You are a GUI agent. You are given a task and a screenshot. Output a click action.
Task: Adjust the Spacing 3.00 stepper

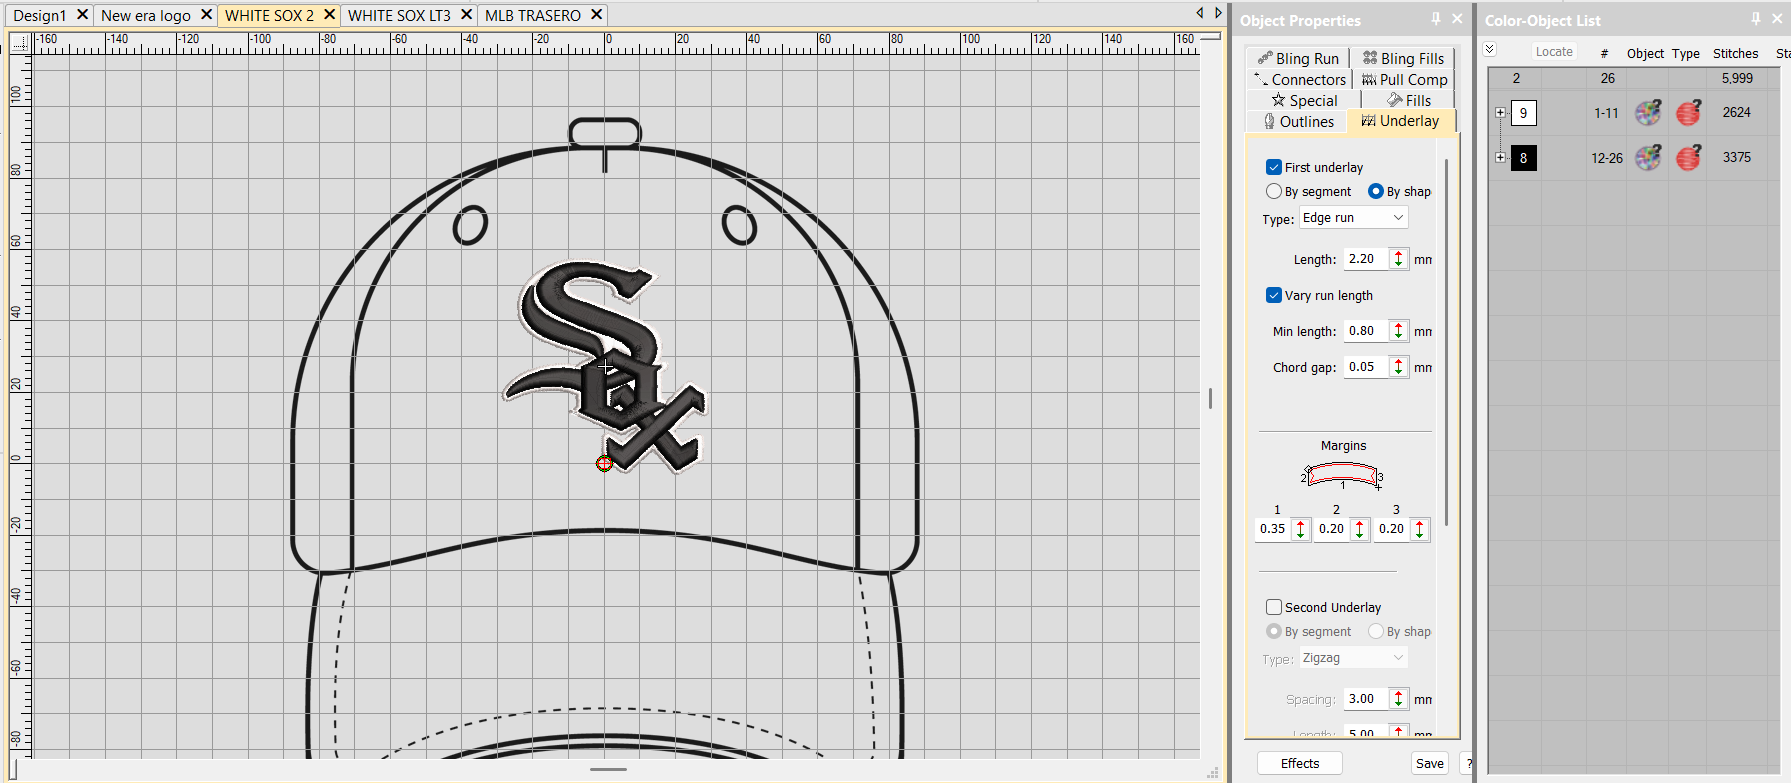(x=1398, y=699)
